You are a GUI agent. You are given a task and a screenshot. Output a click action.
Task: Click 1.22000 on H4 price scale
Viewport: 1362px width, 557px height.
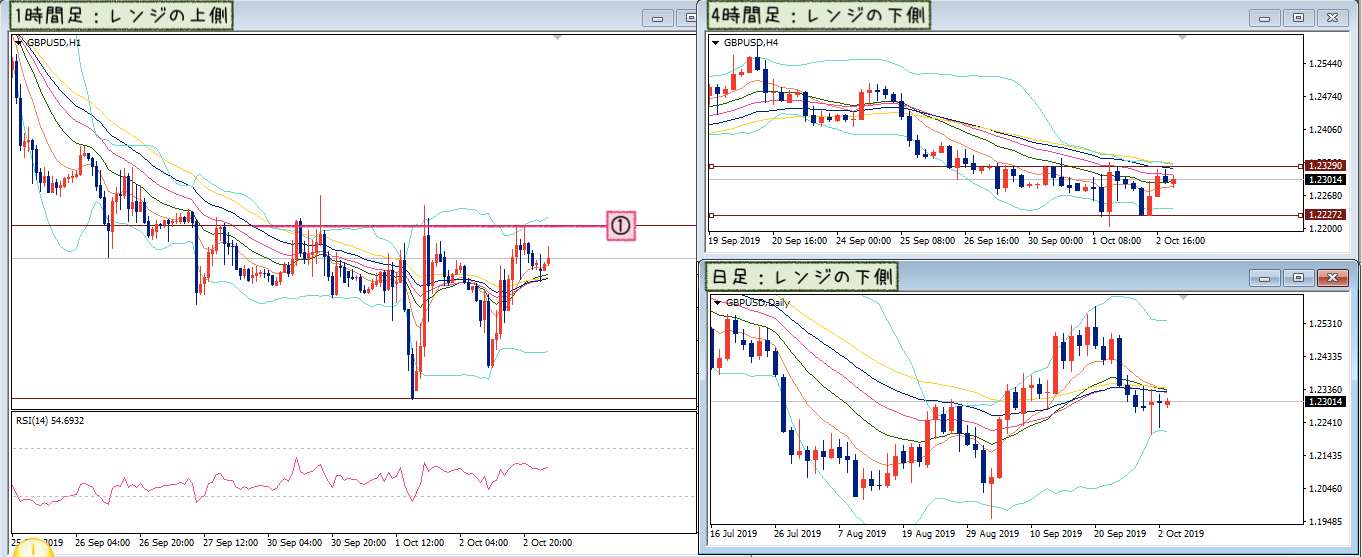(1326, 229)
